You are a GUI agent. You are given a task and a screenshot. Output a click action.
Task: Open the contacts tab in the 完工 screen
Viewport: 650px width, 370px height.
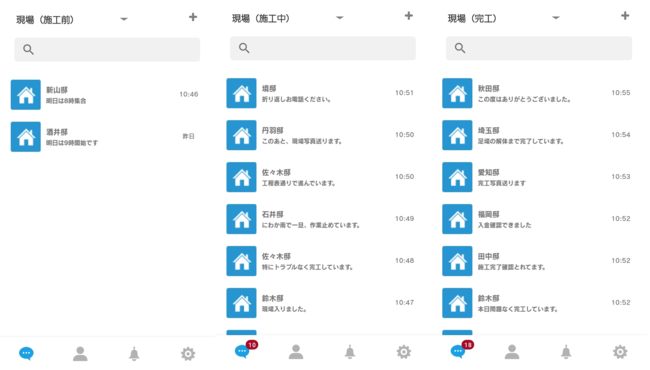point(512,352)
